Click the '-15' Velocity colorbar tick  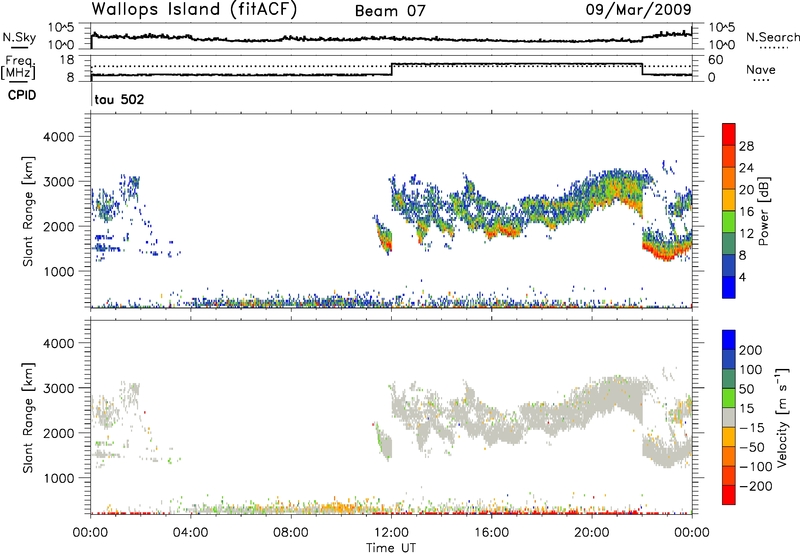tap(752, 427)
